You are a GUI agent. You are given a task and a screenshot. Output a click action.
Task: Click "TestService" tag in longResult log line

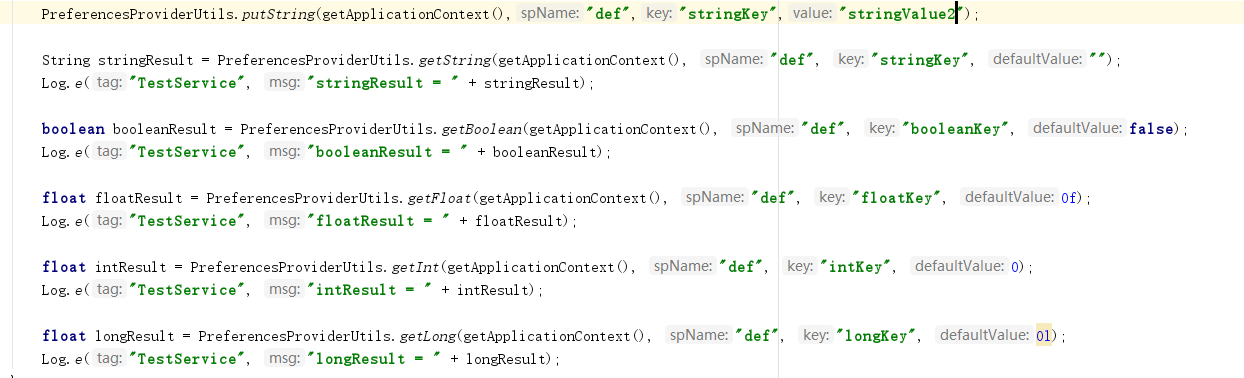188,359
